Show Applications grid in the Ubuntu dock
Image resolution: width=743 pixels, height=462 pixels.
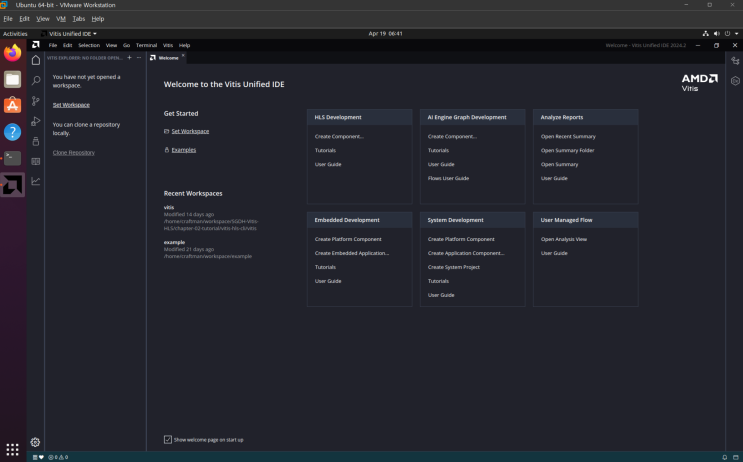coord(13,449)
